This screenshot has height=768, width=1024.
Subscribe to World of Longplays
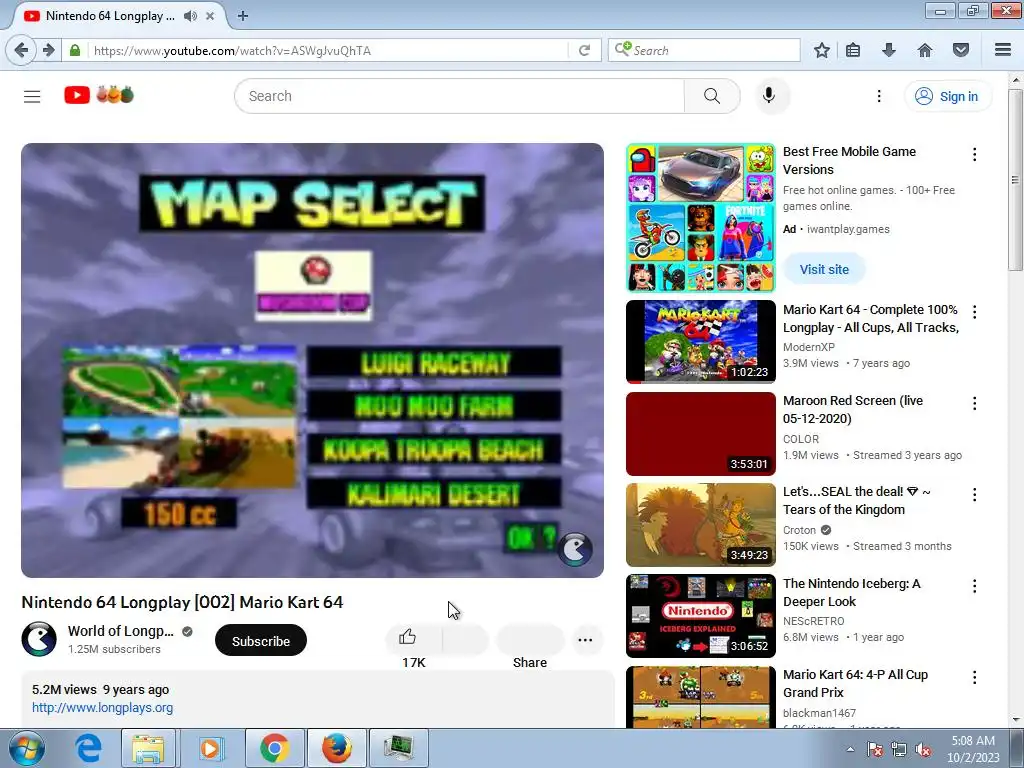coord(261,641)
